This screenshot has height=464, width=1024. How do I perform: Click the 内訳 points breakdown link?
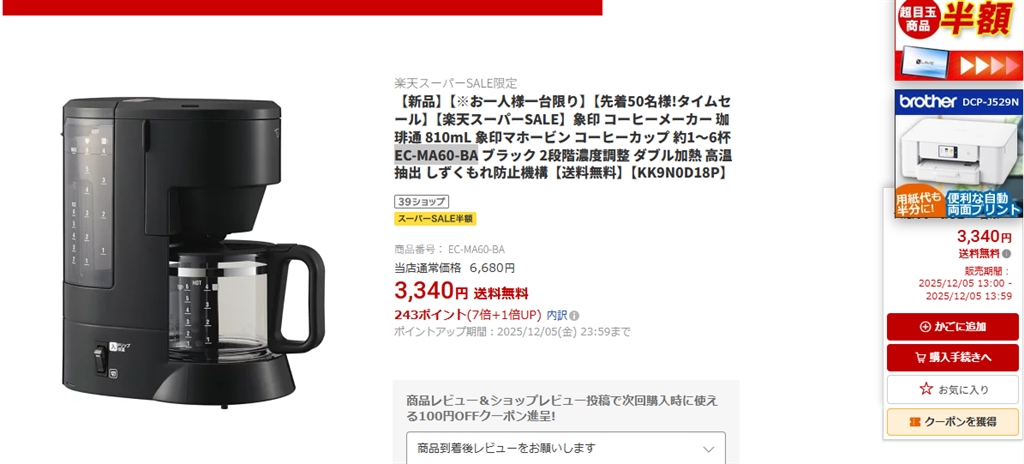click(x=556, y=315)
